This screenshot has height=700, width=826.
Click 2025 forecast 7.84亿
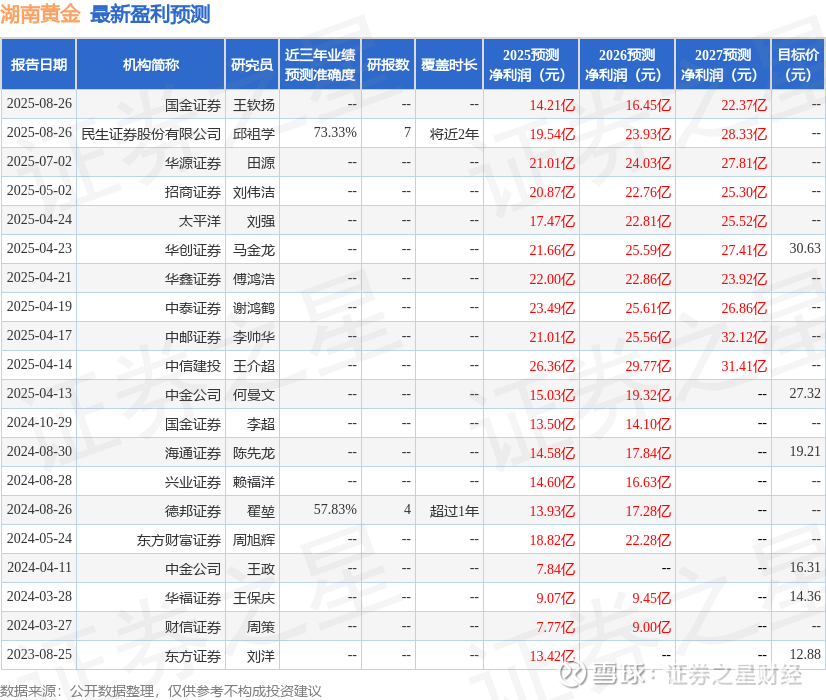(x=556, y=569)
